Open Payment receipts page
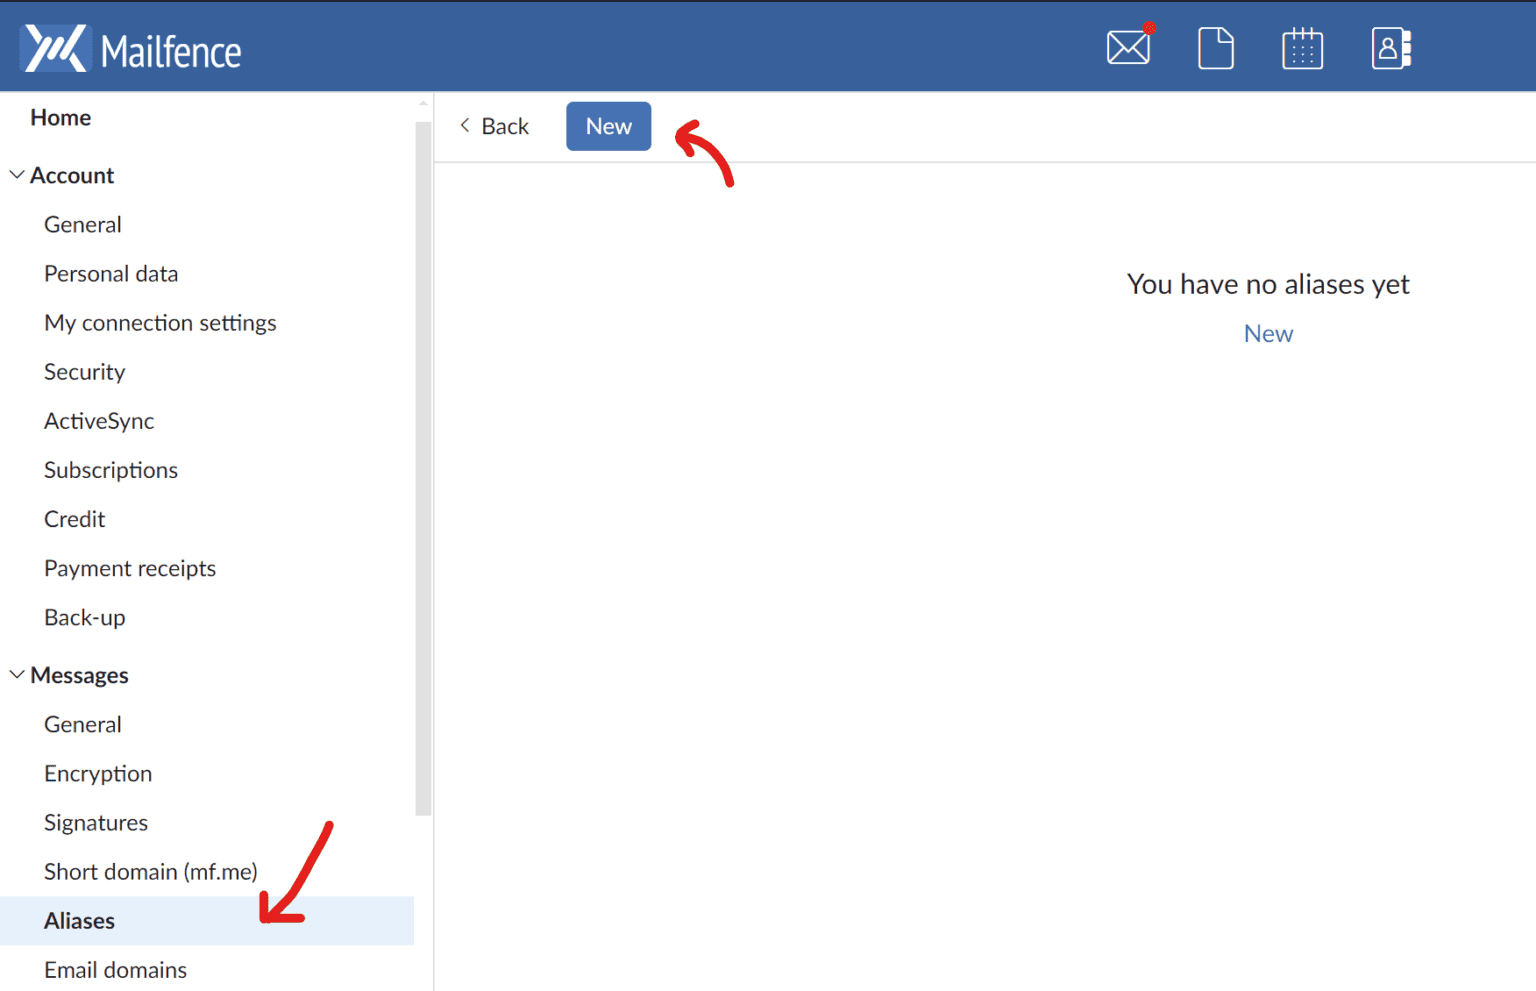This screenshot has height=991, width=1536. click(x=130, y=568)
